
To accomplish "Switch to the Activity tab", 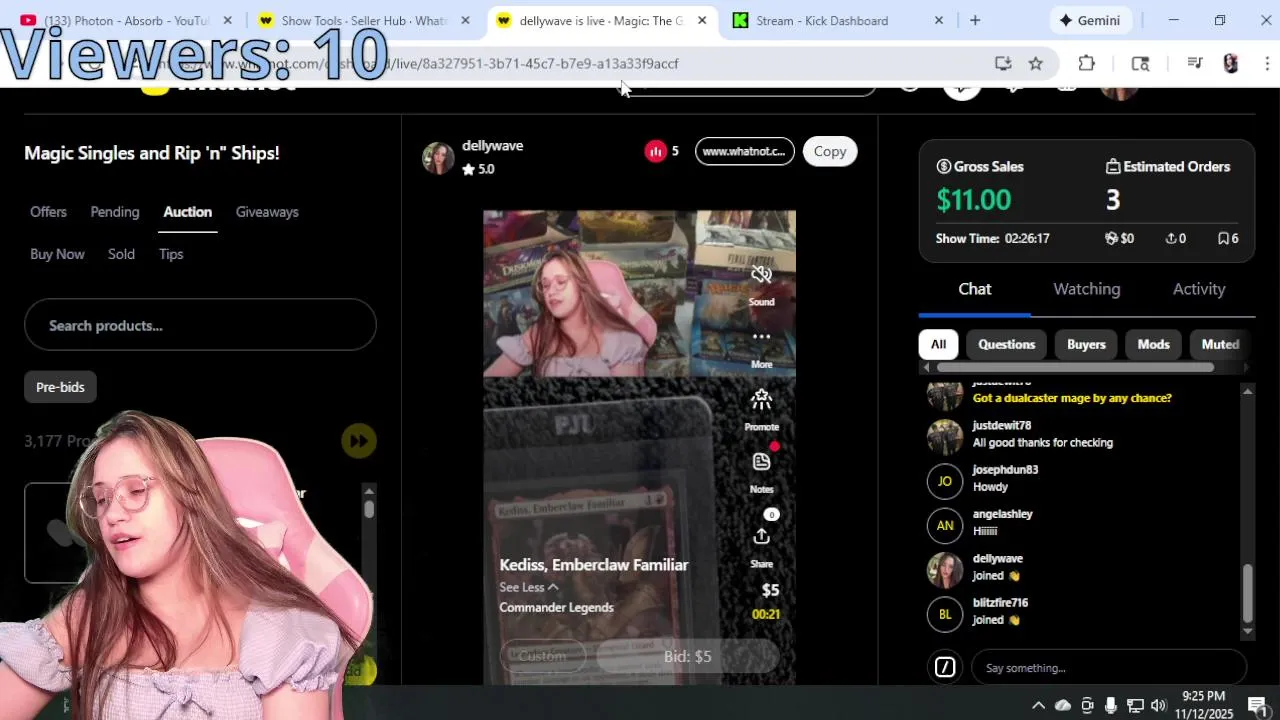I will (x=1199, y=289).
